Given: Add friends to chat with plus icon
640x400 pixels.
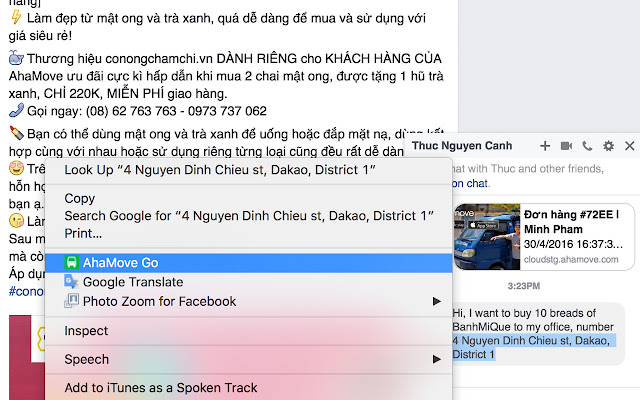Looking at the screenshot, I should [x=545, y=146].
